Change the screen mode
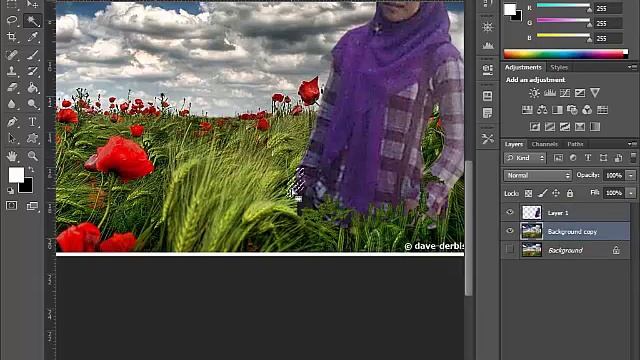This screenshot has height=360, width=640. point(32,206)
